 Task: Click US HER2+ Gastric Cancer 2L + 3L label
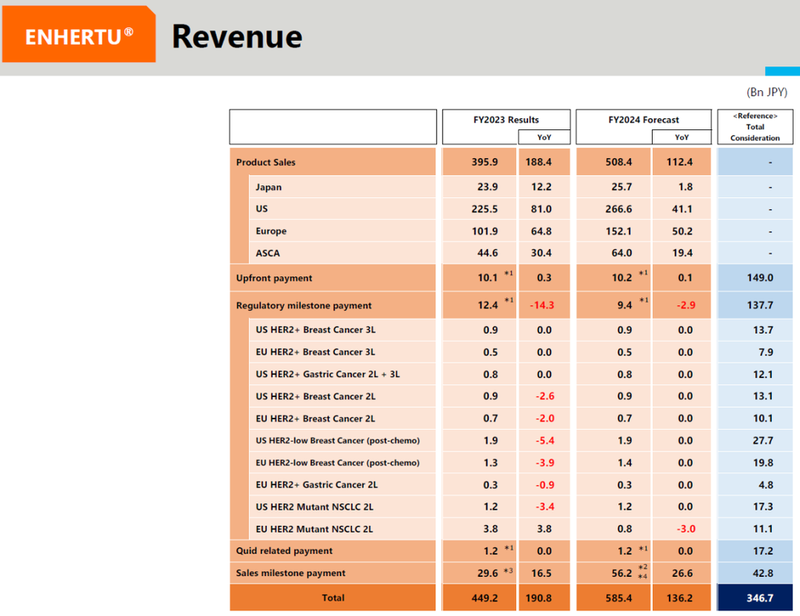pos(328,374)
